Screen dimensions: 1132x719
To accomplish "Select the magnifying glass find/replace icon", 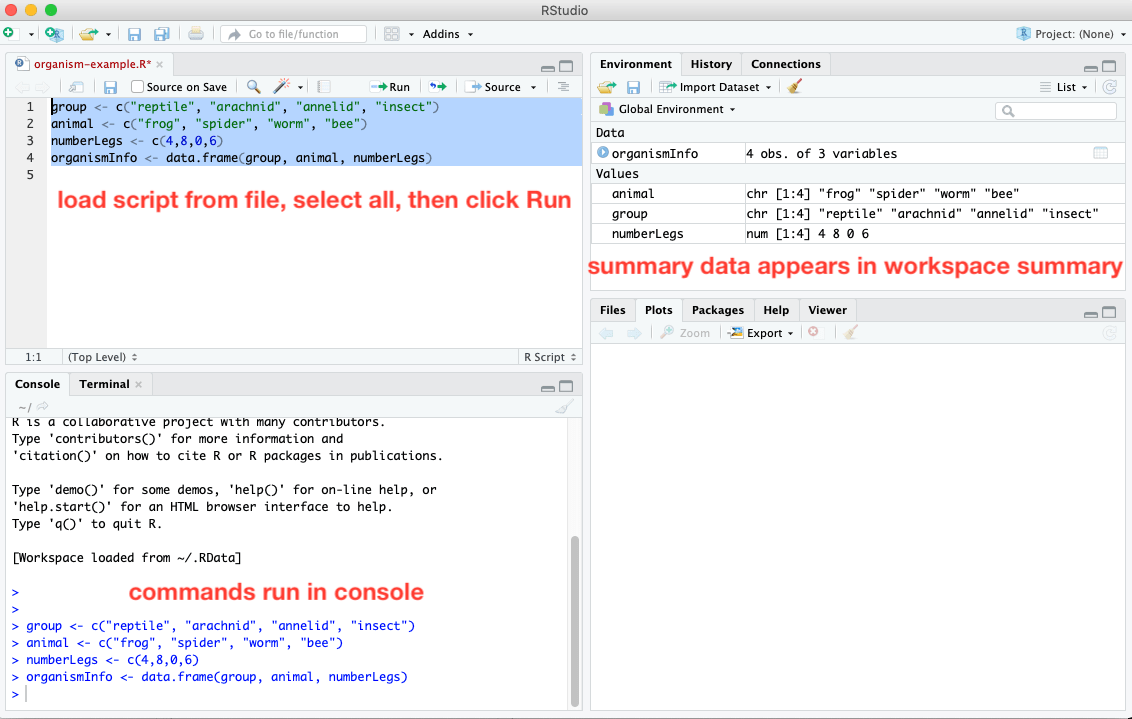I will coord(253,86).
